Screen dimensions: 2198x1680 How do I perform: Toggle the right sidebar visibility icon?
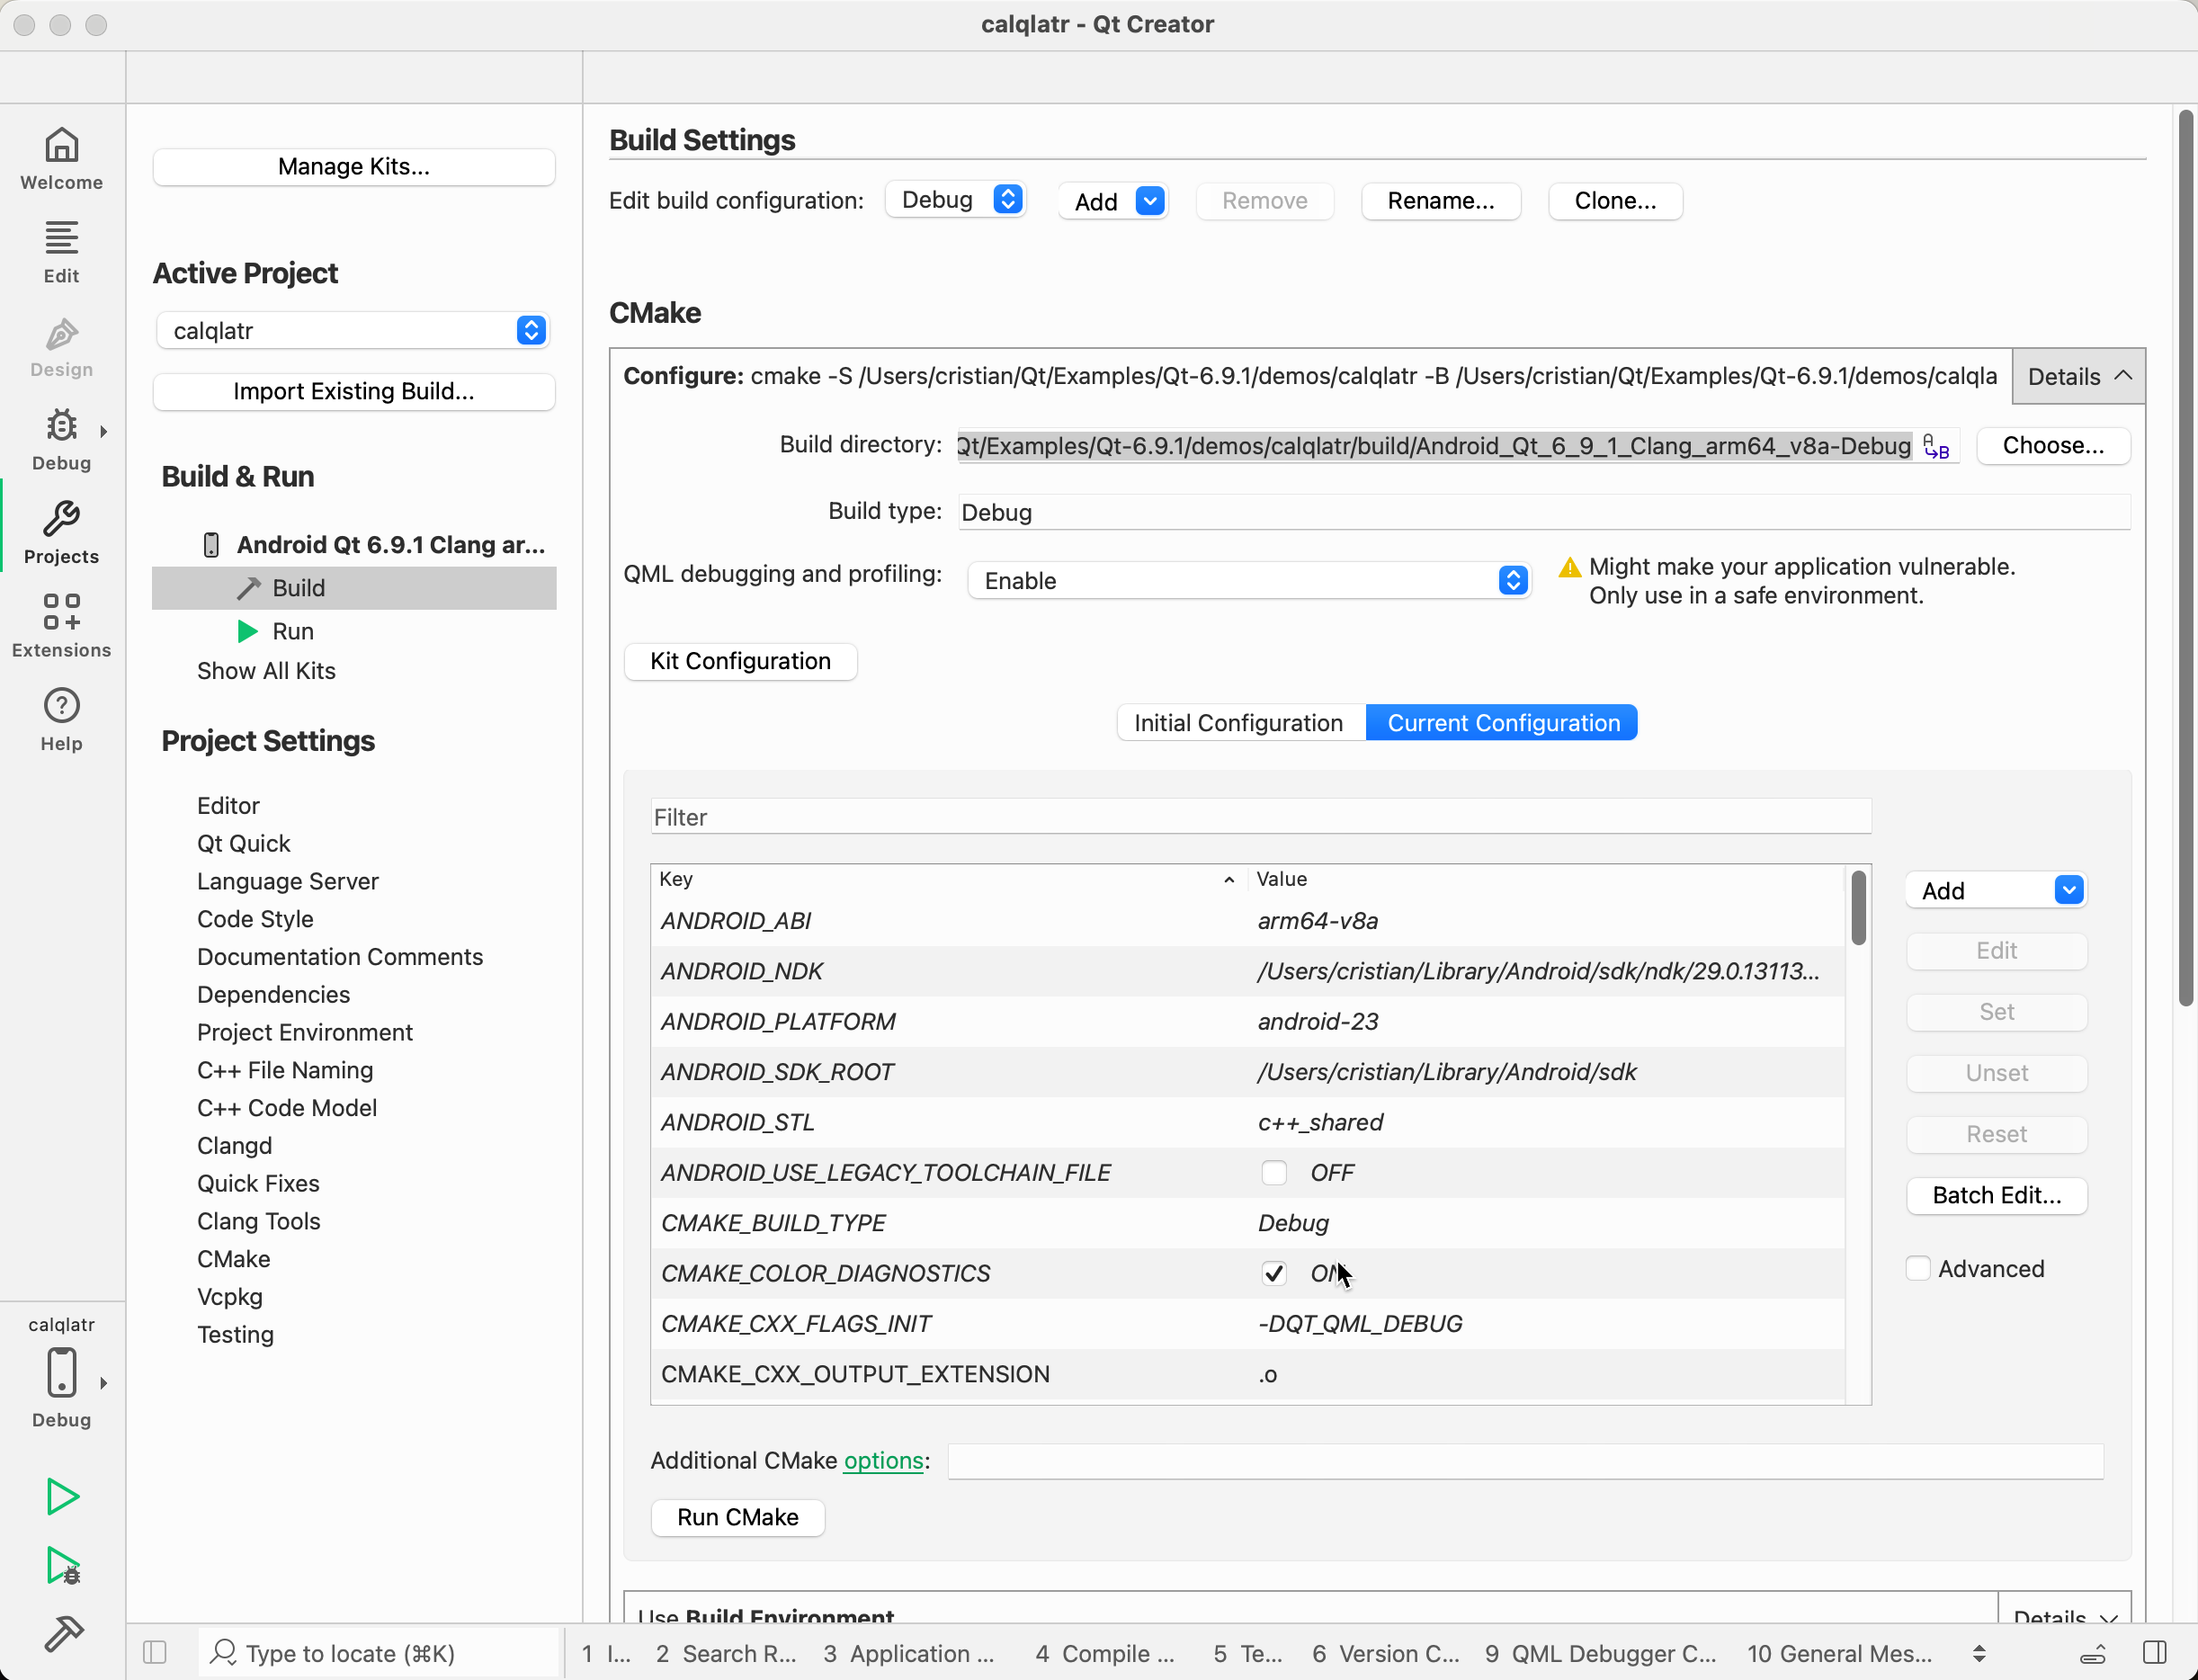[2156, 1652]
